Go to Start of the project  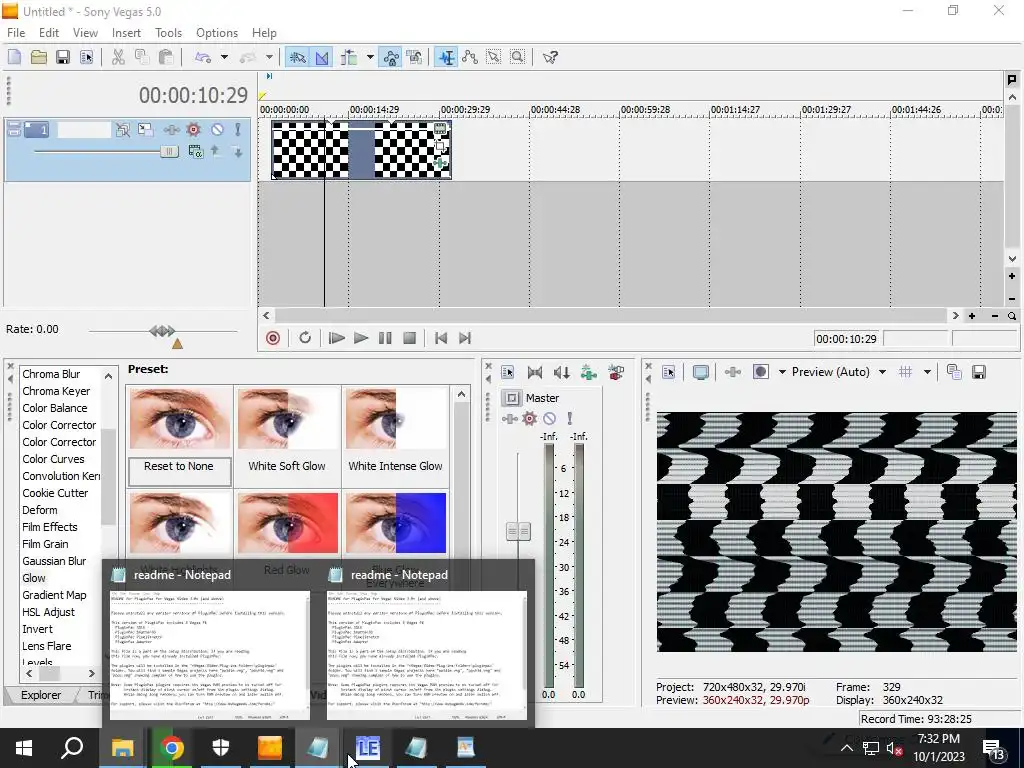coord(441,338)
